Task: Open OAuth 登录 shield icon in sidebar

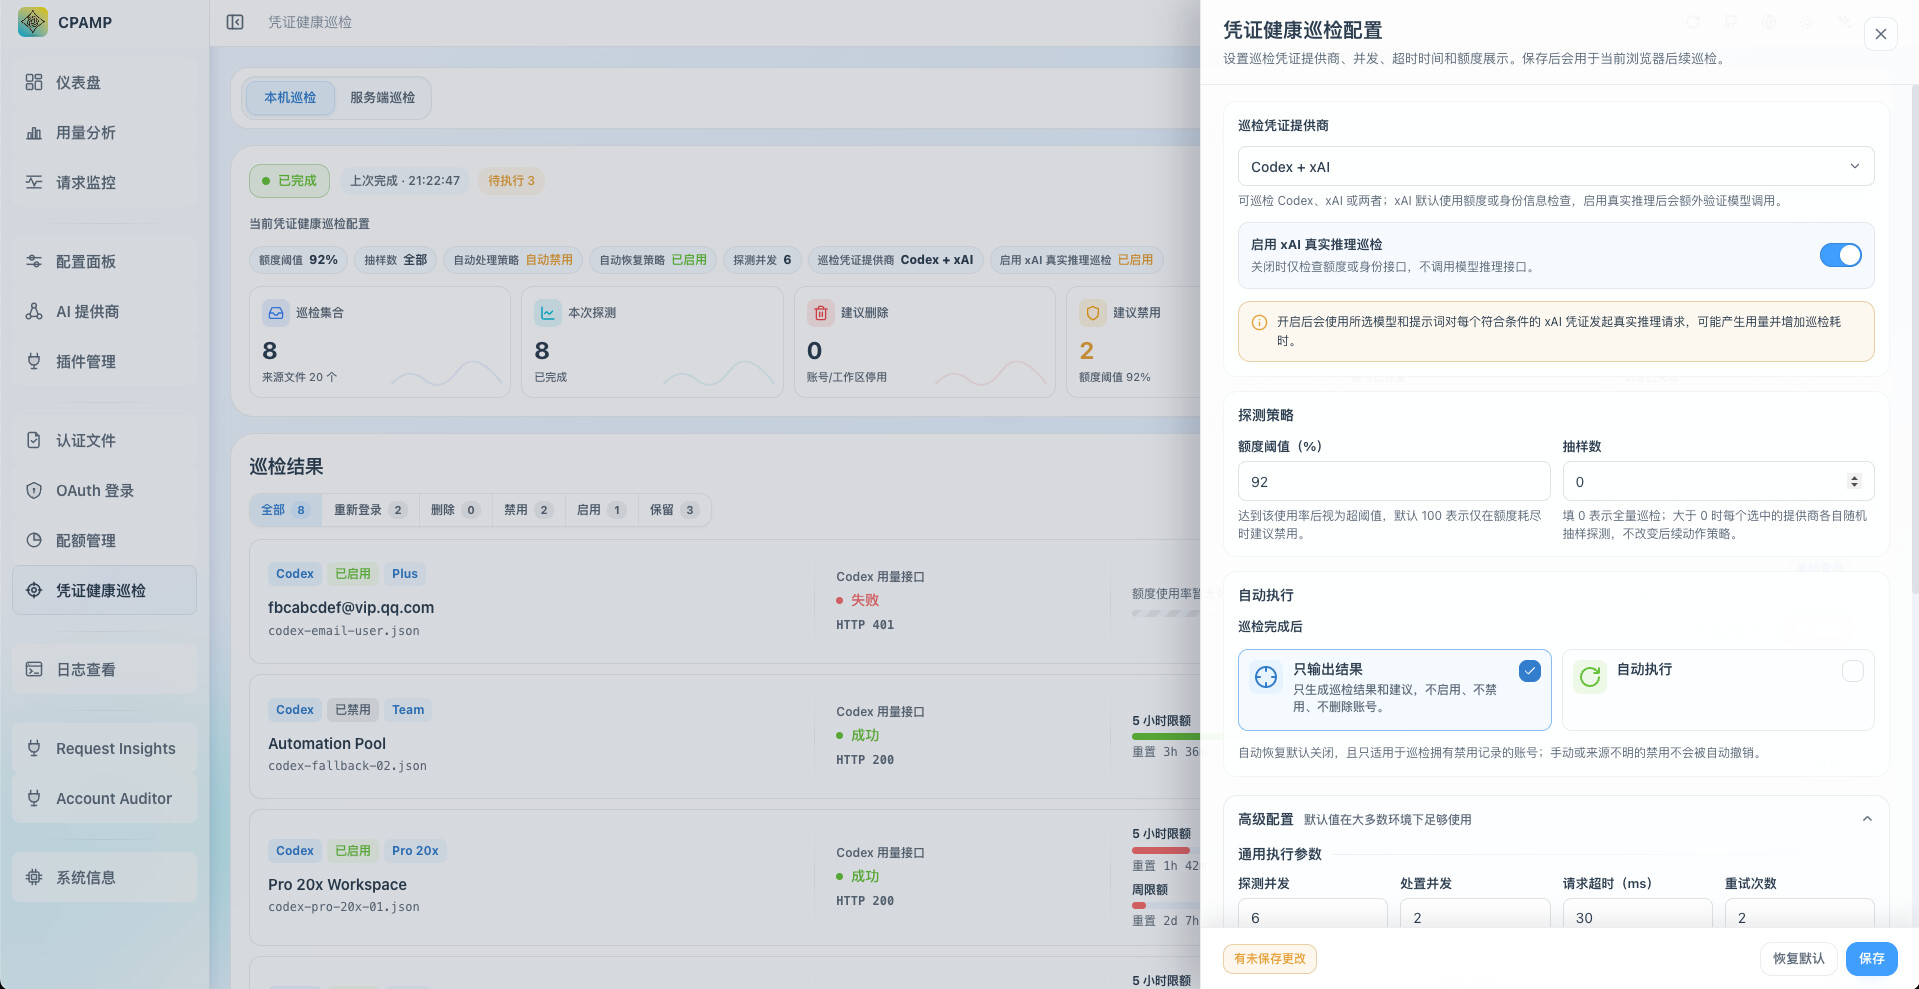Action: point(34,490)
